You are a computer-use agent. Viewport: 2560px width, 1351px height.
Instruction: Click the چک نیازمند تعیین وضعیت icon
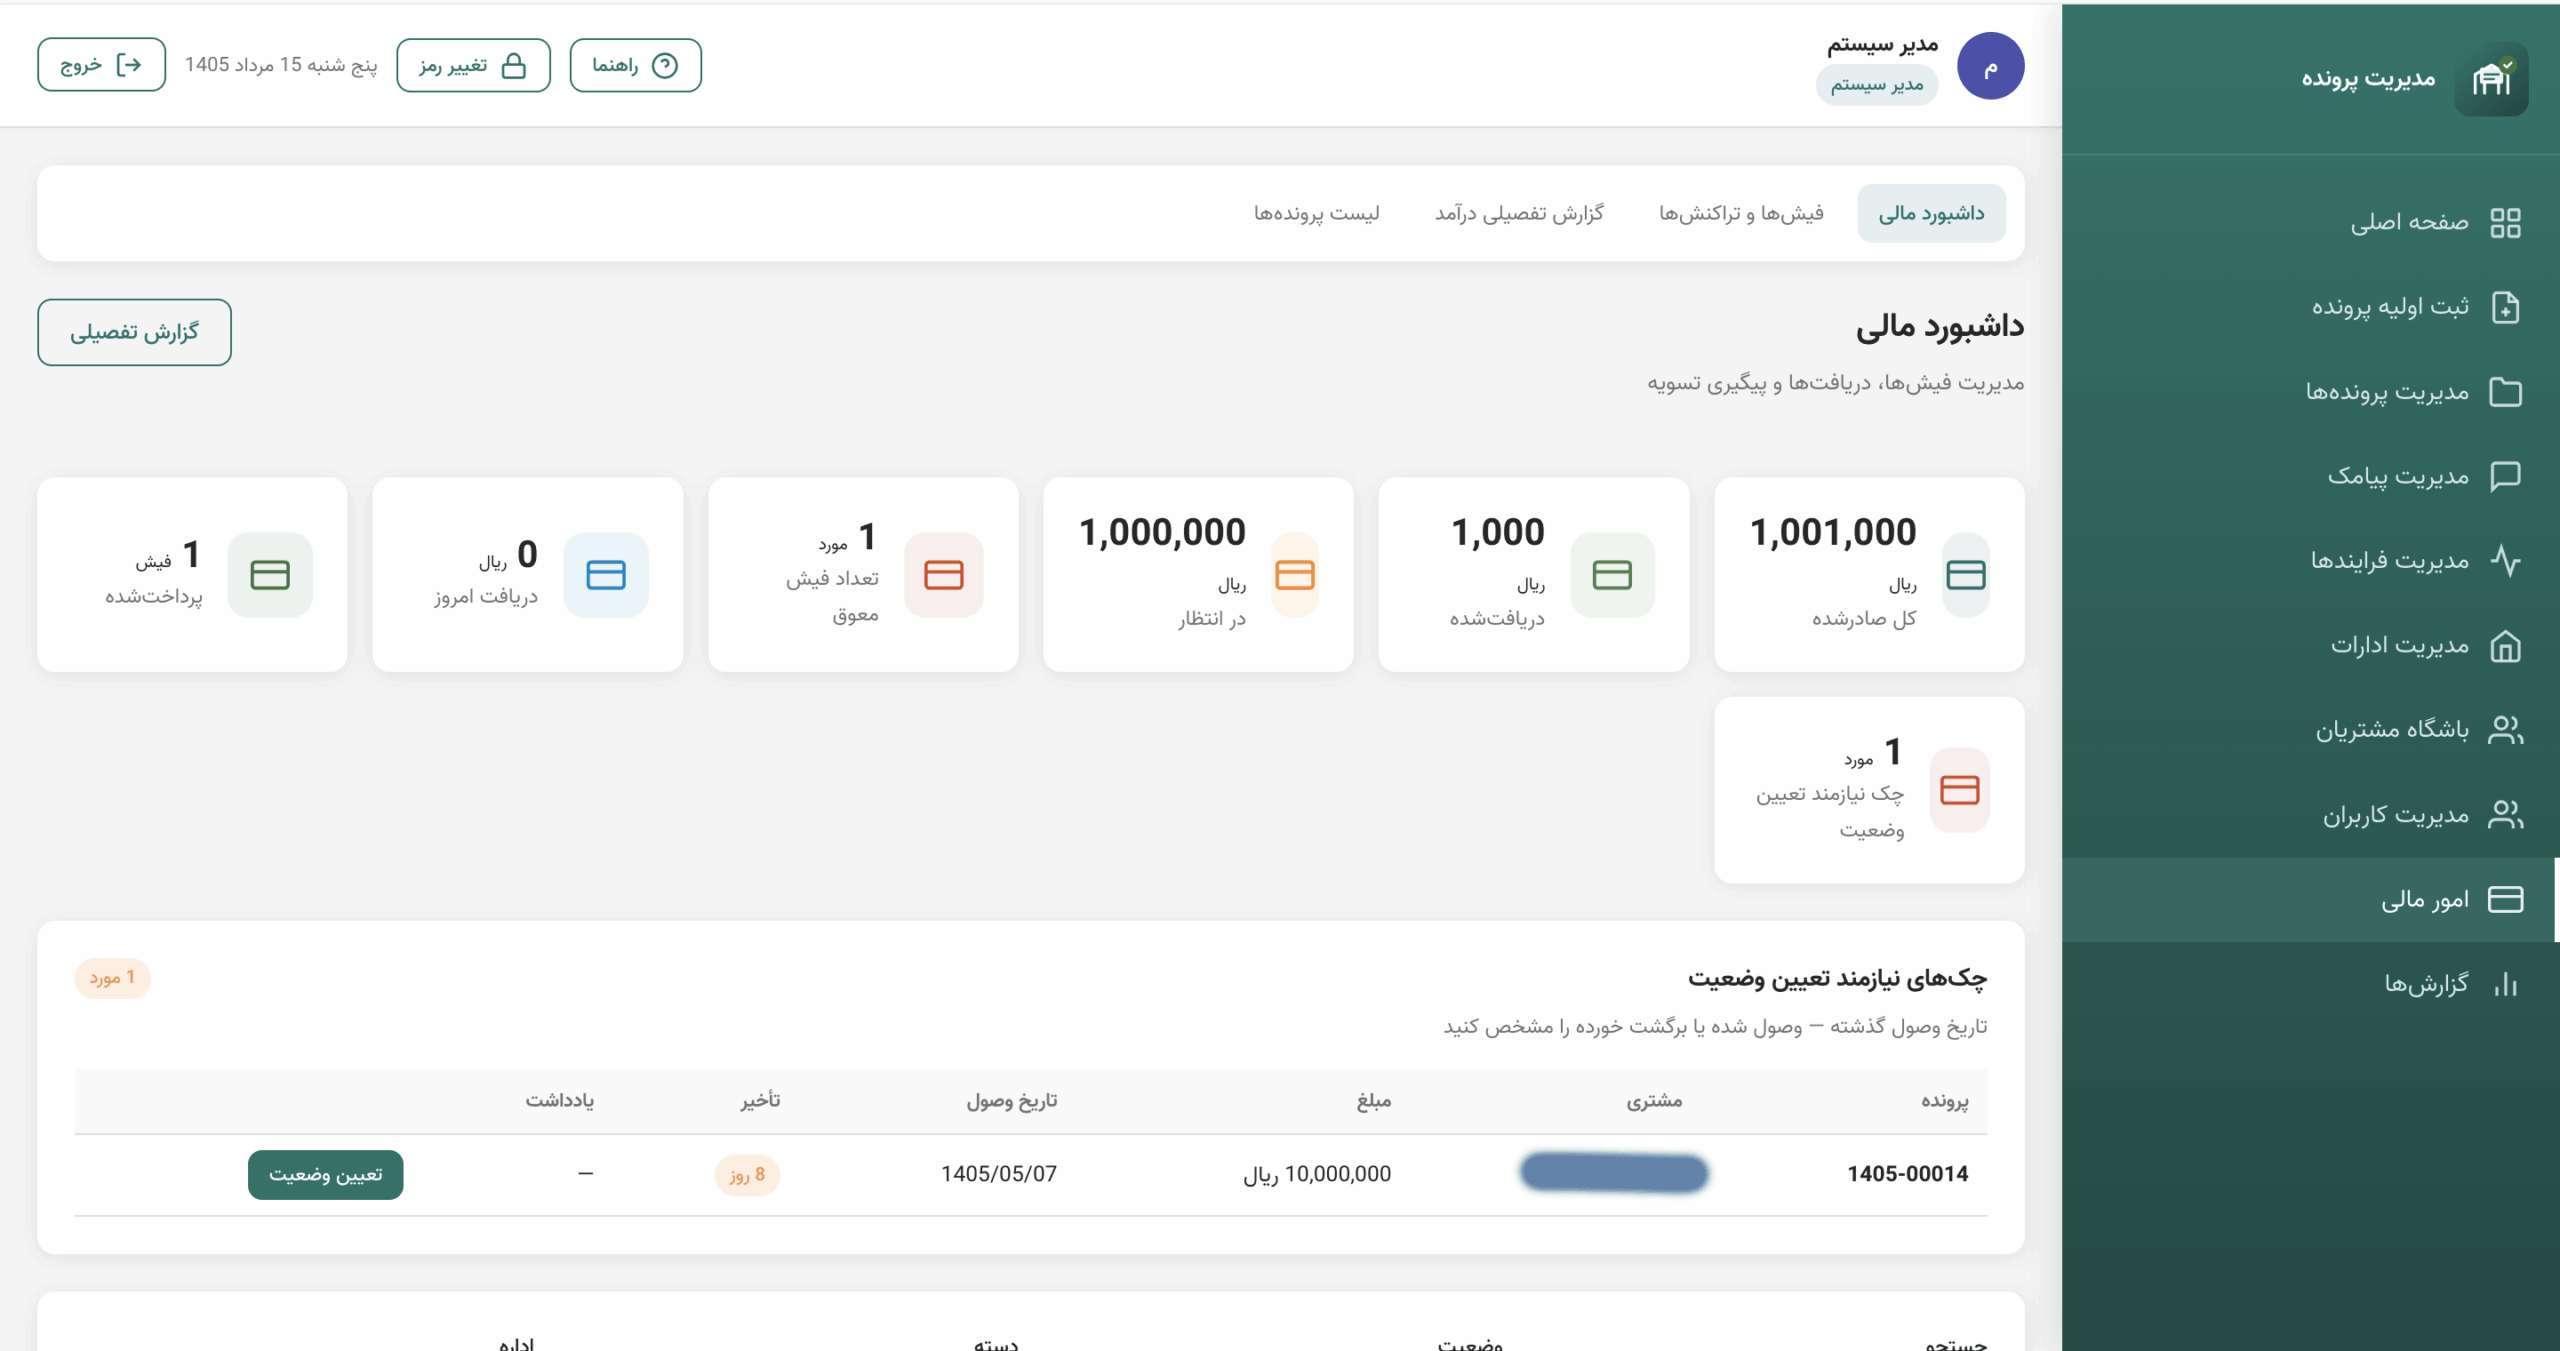[1959, 790]
